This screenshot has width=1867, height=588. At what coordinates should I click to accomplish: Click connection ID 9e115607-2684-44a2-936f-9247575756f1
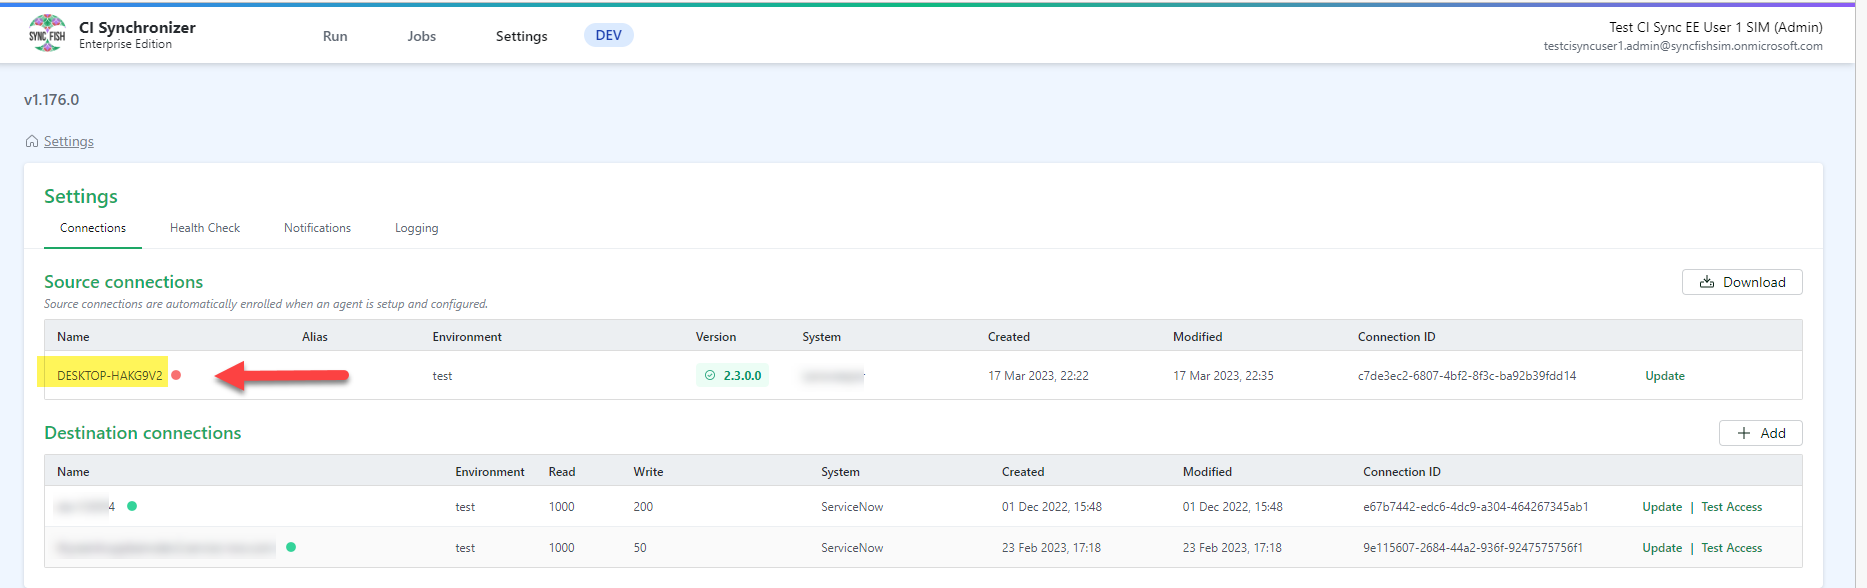1473,548
